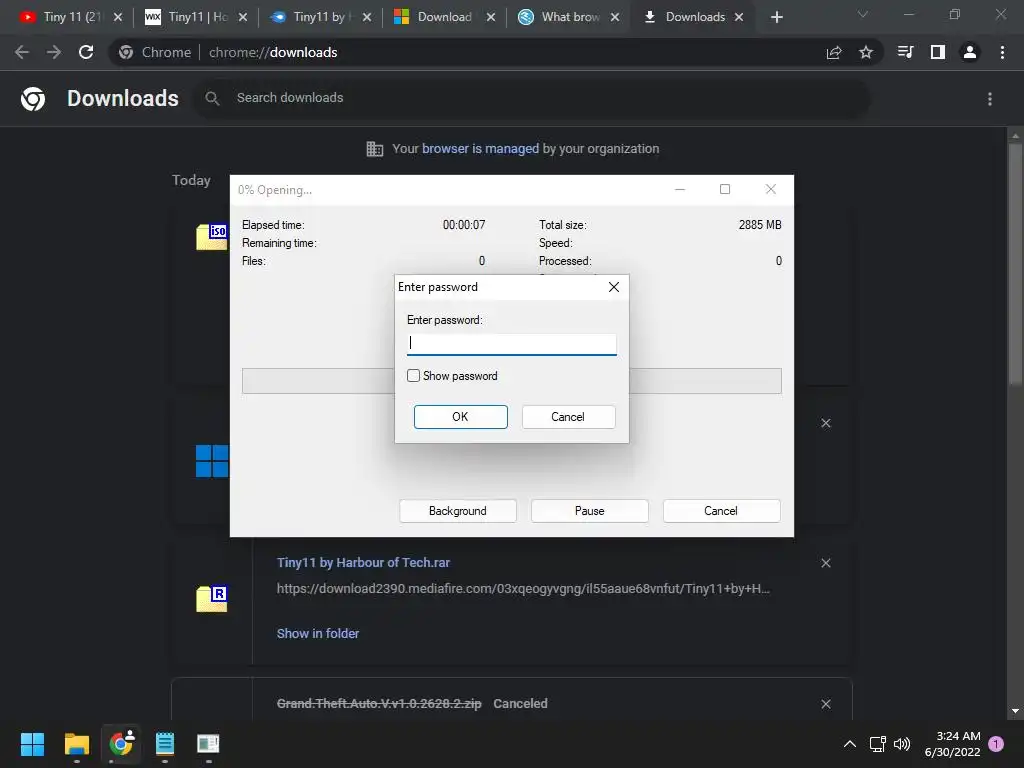Open the media control icon in toolbar
Image resolution: width=1024 pixels, height=768 pixels.
906,52
